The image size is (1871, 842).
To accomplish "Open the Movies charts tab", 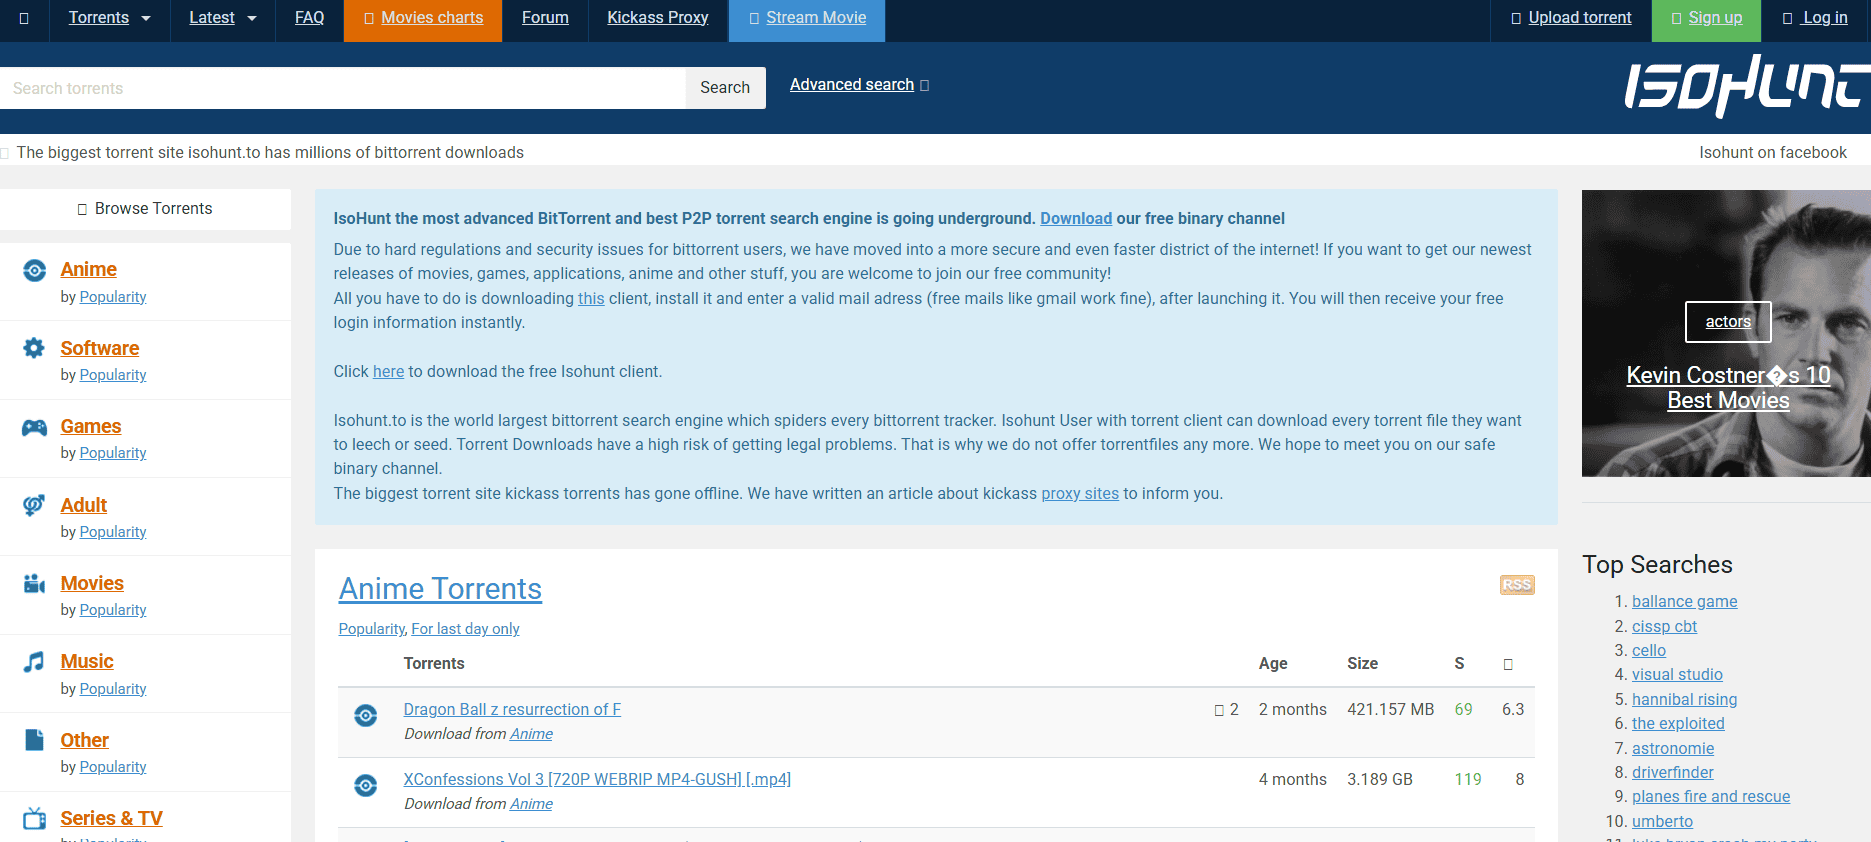I will coord(422,18).
